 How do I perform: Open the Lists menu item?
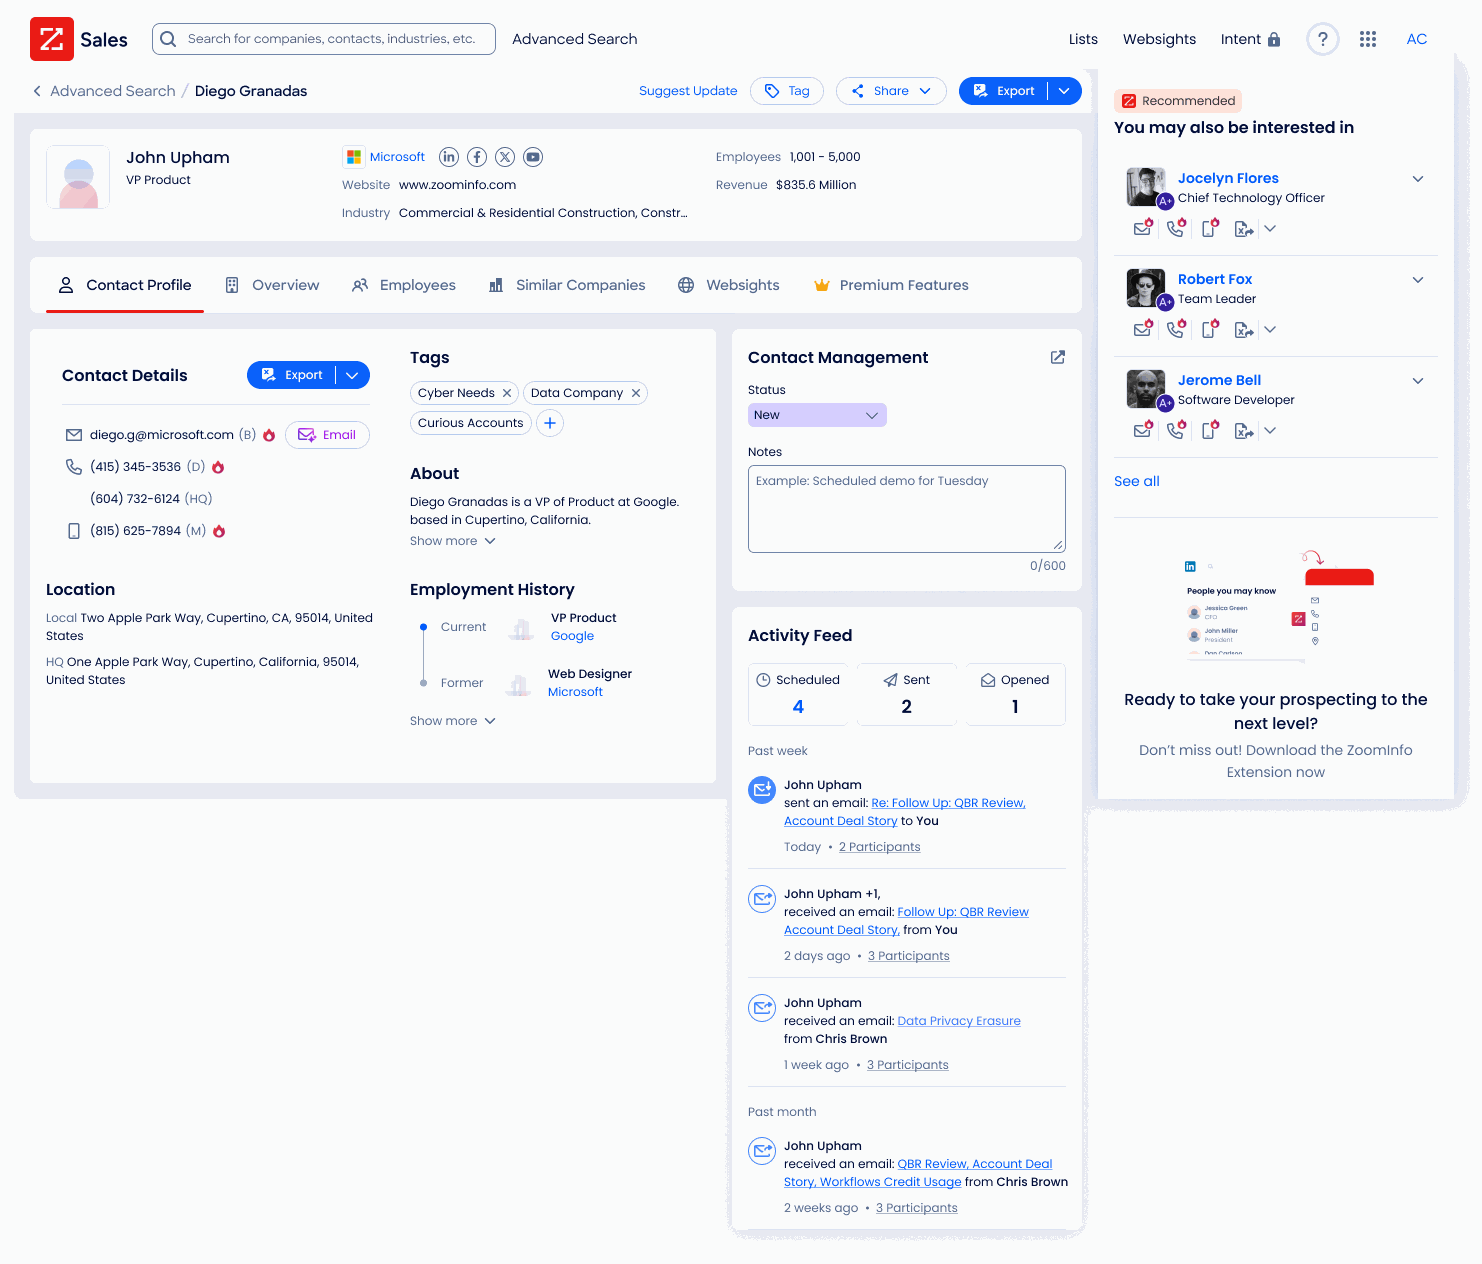(1083, 39)
